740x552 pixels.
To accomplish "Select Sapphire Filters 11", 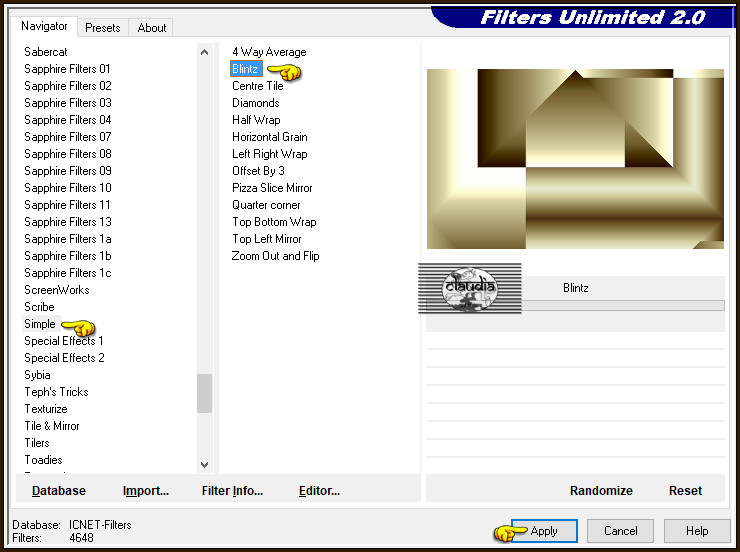I will point(67,205).
